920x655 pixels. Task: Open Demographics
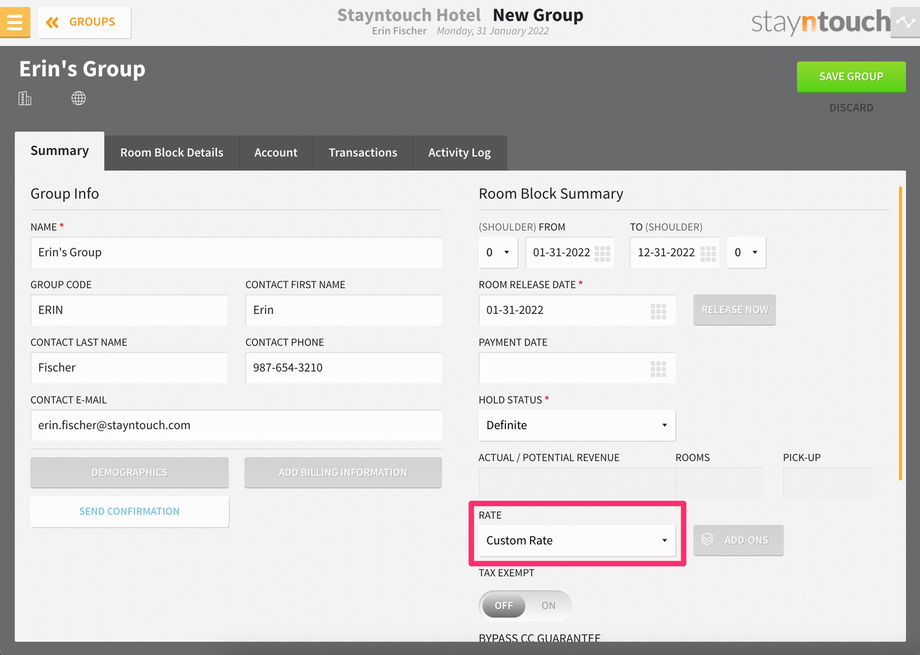[x=129, y=472]
